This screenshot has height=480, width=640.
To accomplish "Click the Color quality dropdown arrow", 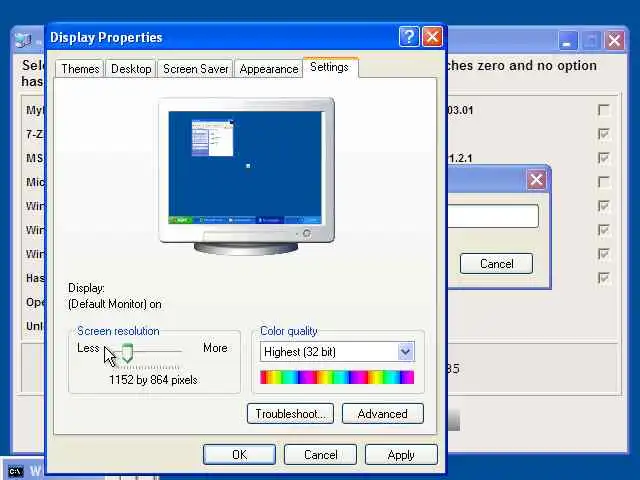I will pyautogui.click(x=406, y=352).
